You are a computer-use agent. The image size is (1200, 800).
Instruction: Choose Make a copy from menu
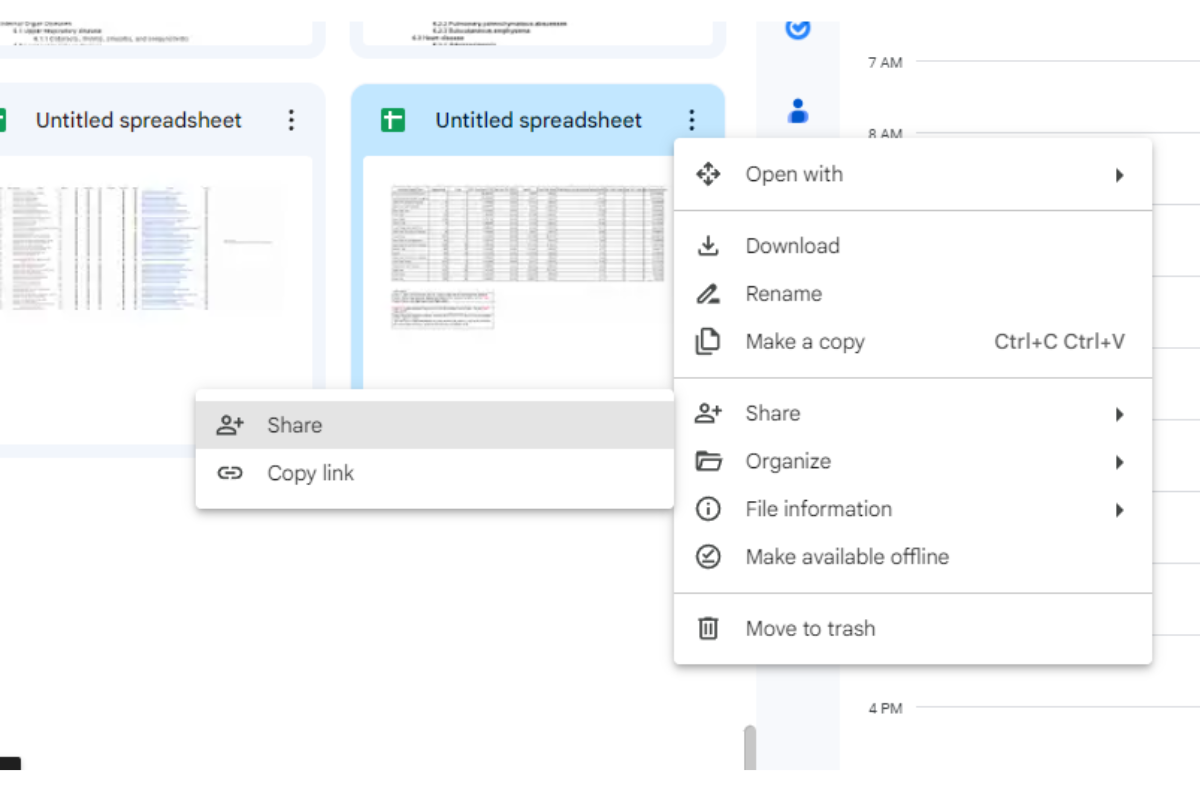[804, 342]
